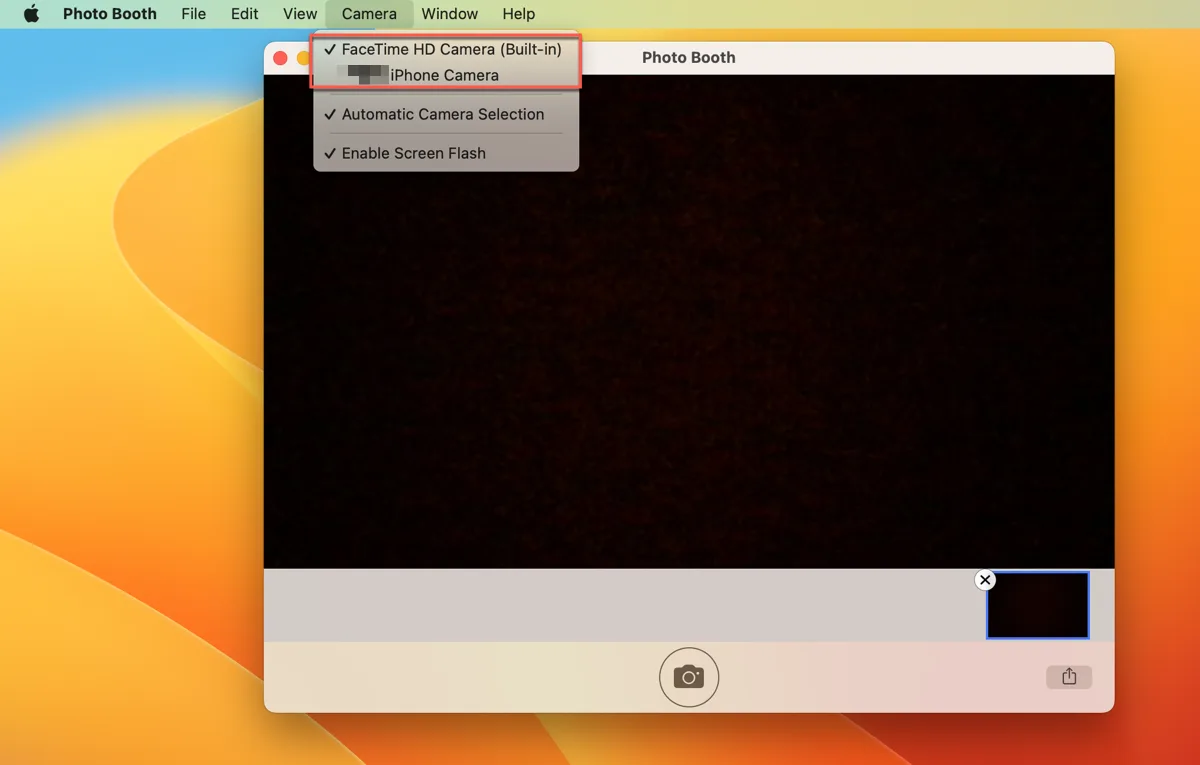1200x765 pixels.
Task: Open the Photo Booth app menu
Action: click(110, 14)
